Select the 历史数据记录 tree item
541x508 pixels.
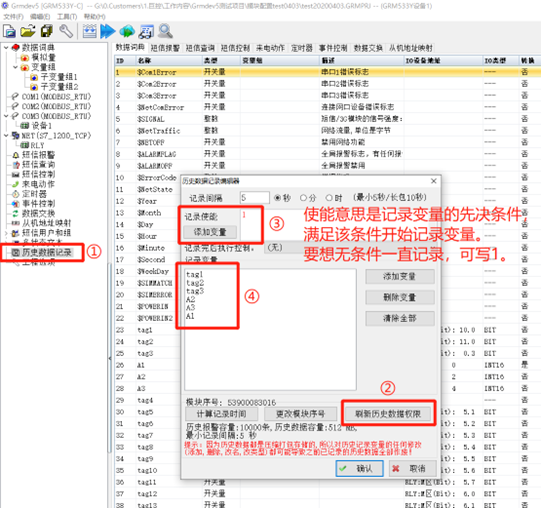coord(47,252)
